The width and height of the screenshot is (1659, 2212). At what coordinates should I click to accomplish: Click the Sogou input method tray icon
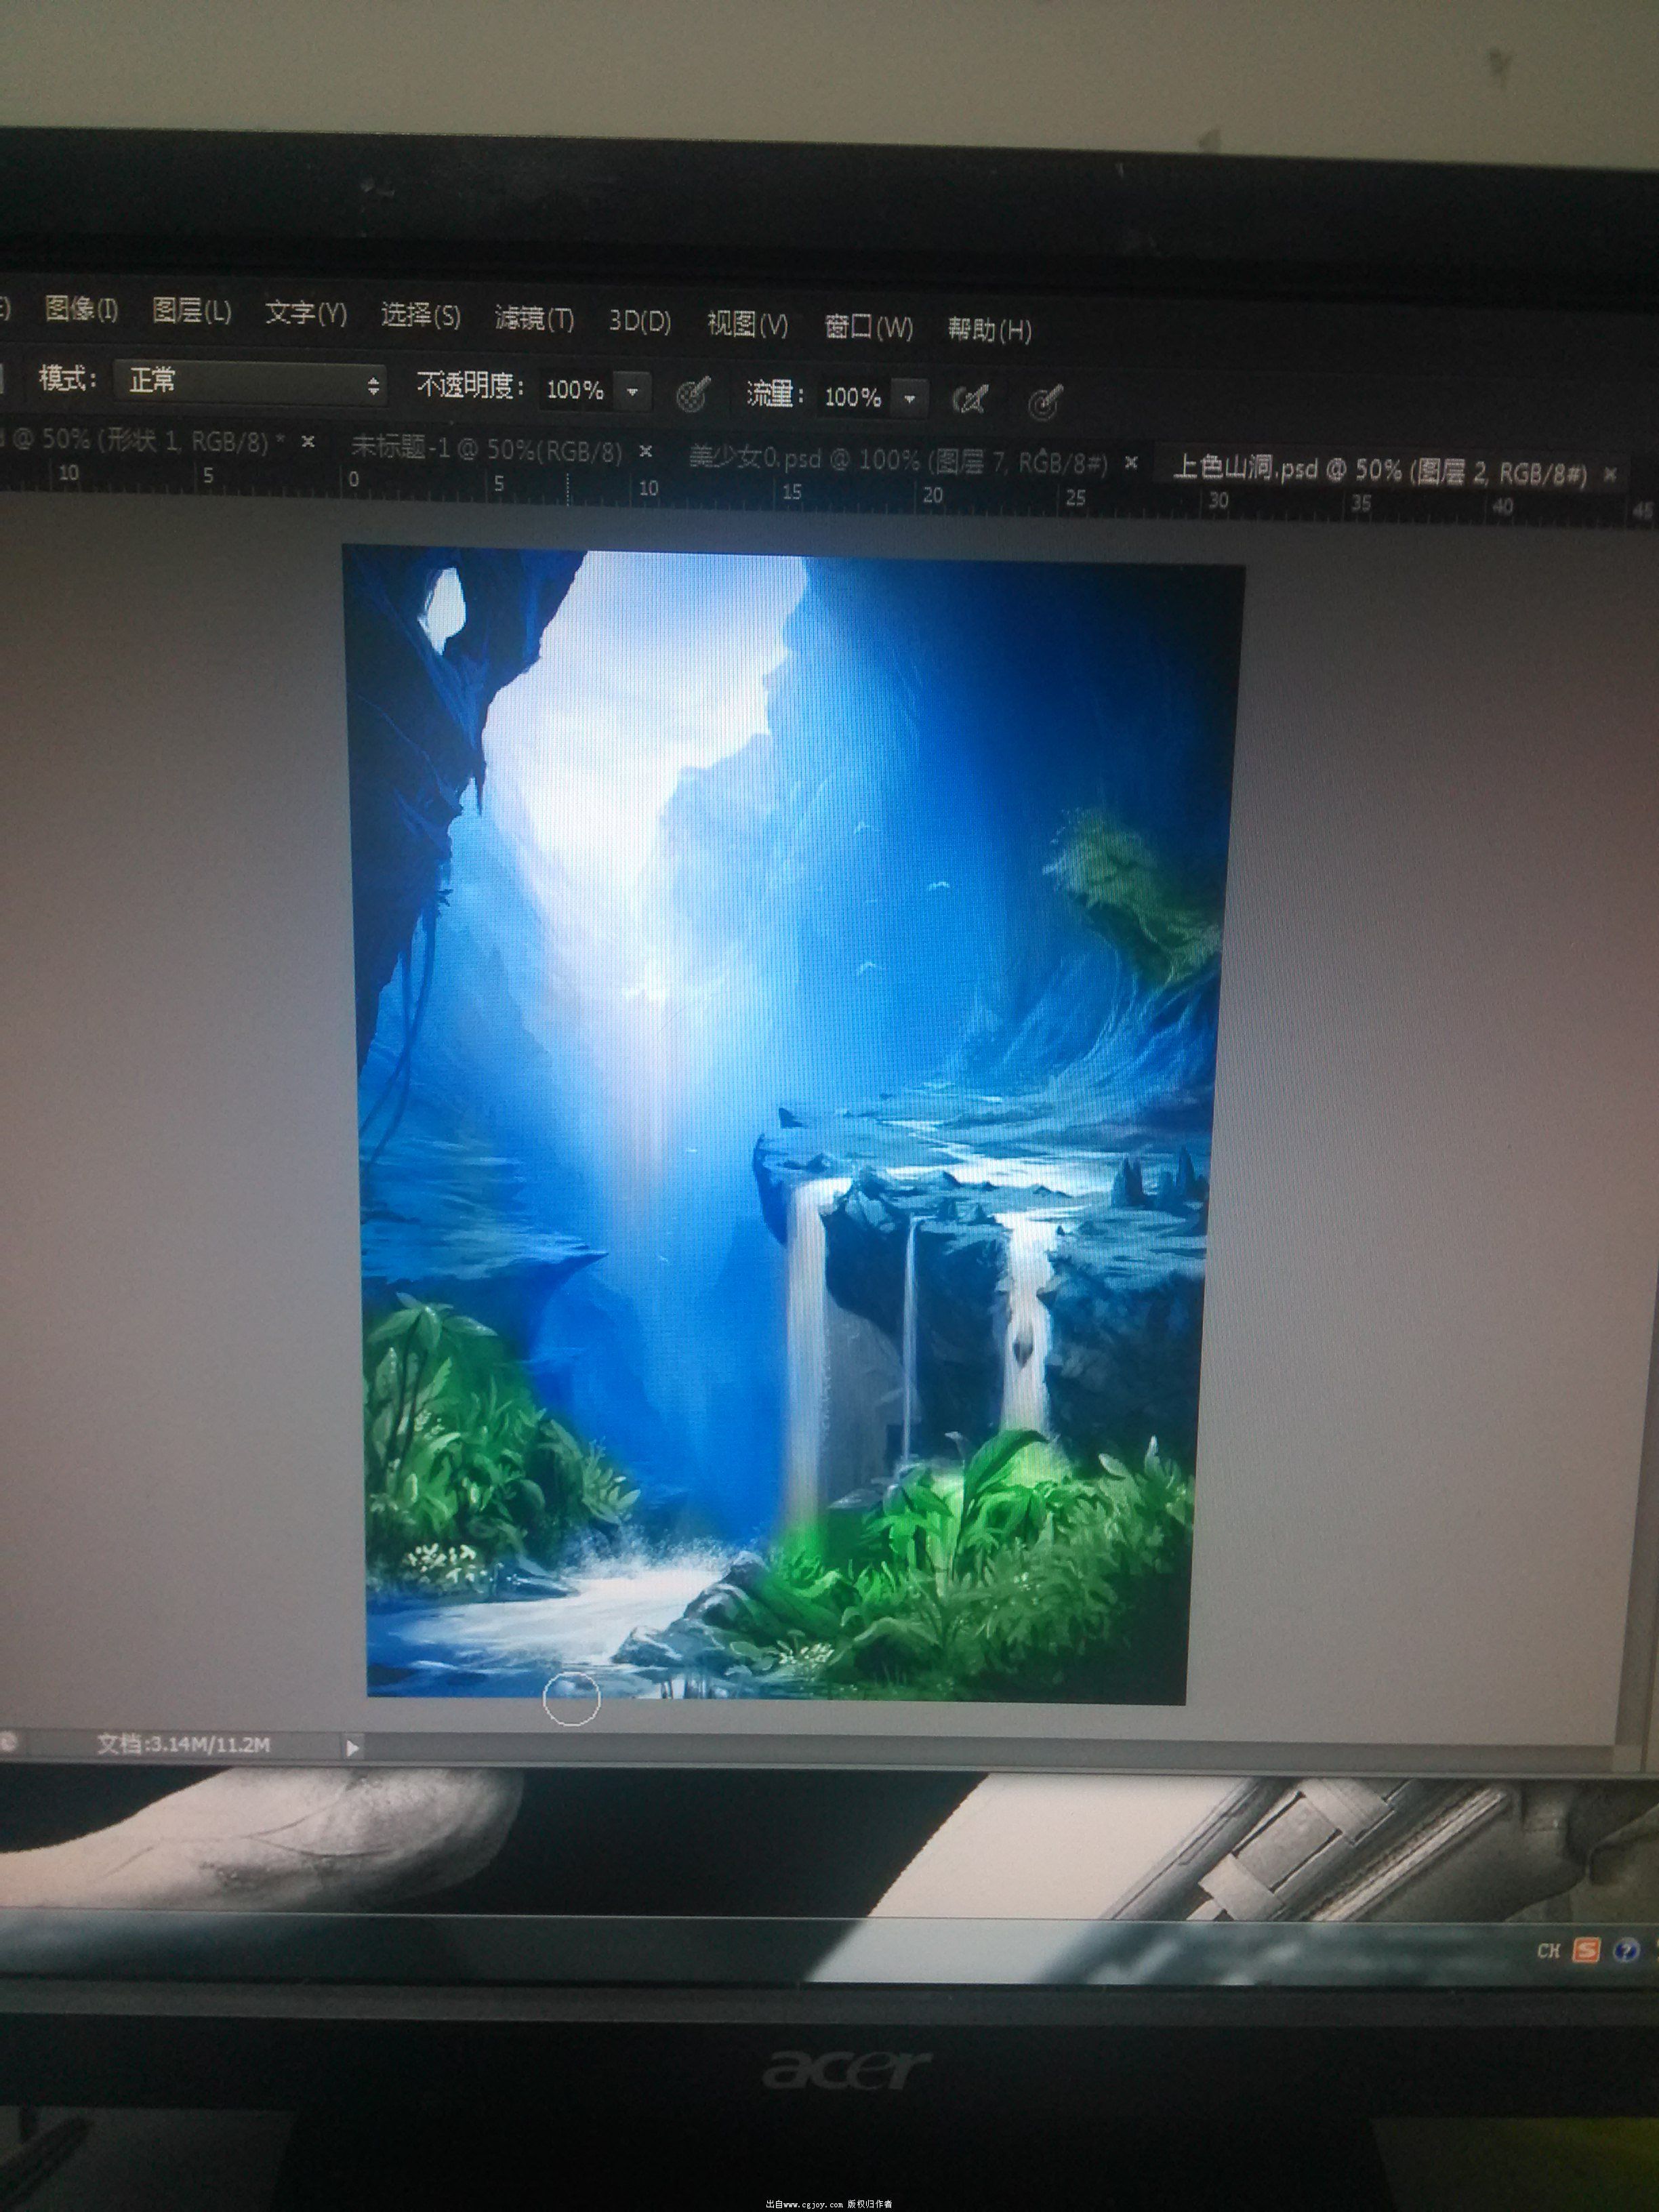[x=1586, y=1950]
